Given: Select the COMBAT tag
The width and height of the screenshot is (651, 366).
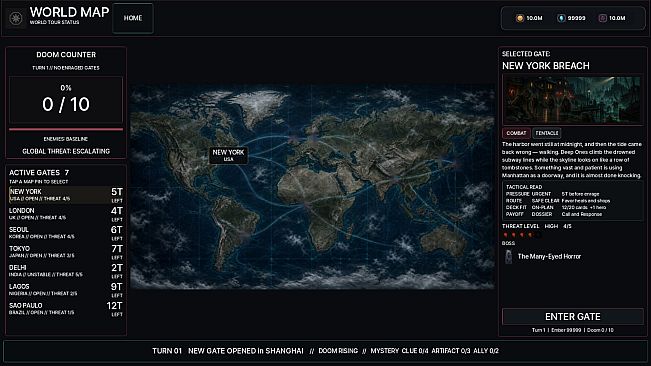Looking at the screenshot, I should click(516, 133).
